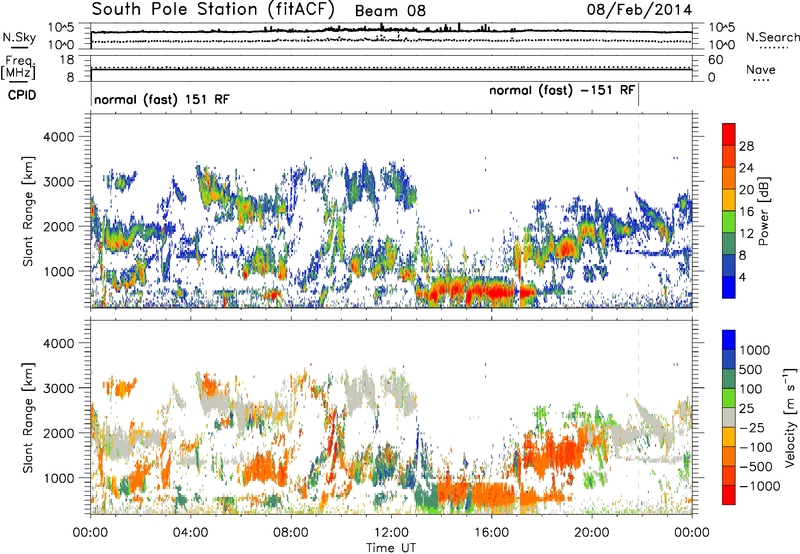Image resolution: width=800 pixels, height=554 pixels.
Task: Click 'normal (fast) 151 RF' text
Action: pos(162,99)
